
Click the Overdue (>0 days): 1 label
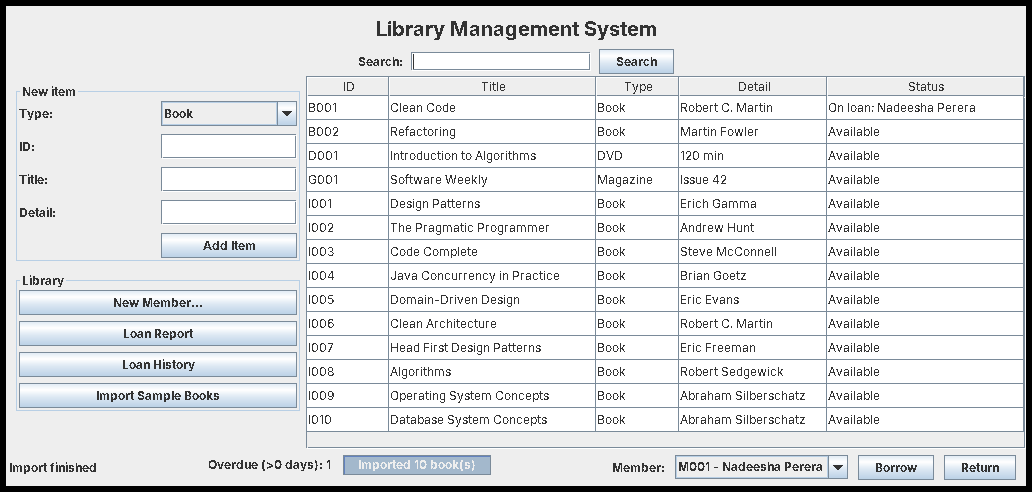click(270, 465)
